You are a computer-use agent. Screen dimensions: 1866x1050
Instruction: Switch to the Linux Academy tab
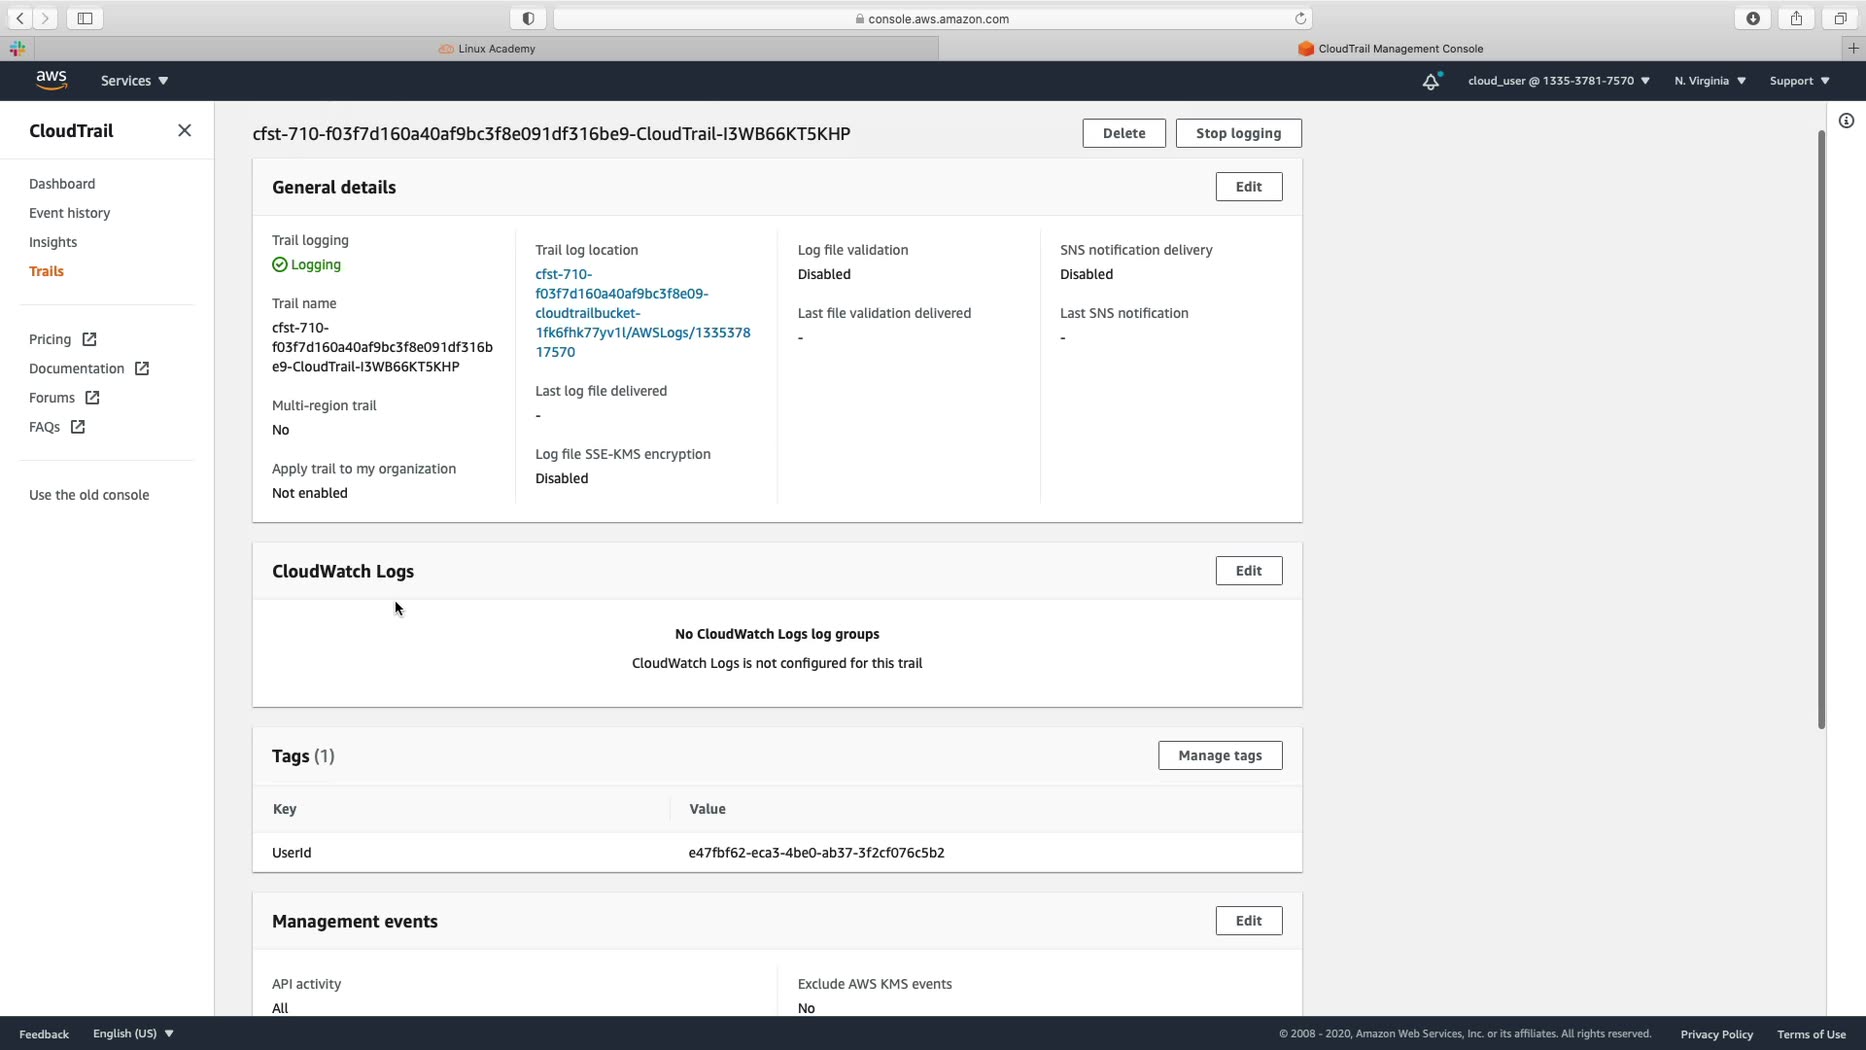(487, 48)
